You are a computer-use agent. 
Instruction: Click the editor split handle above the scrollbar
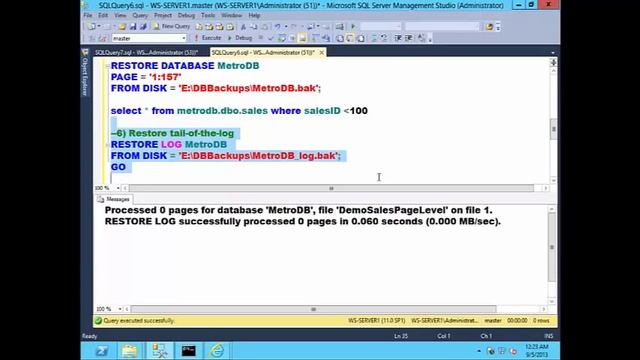point(553,62)
